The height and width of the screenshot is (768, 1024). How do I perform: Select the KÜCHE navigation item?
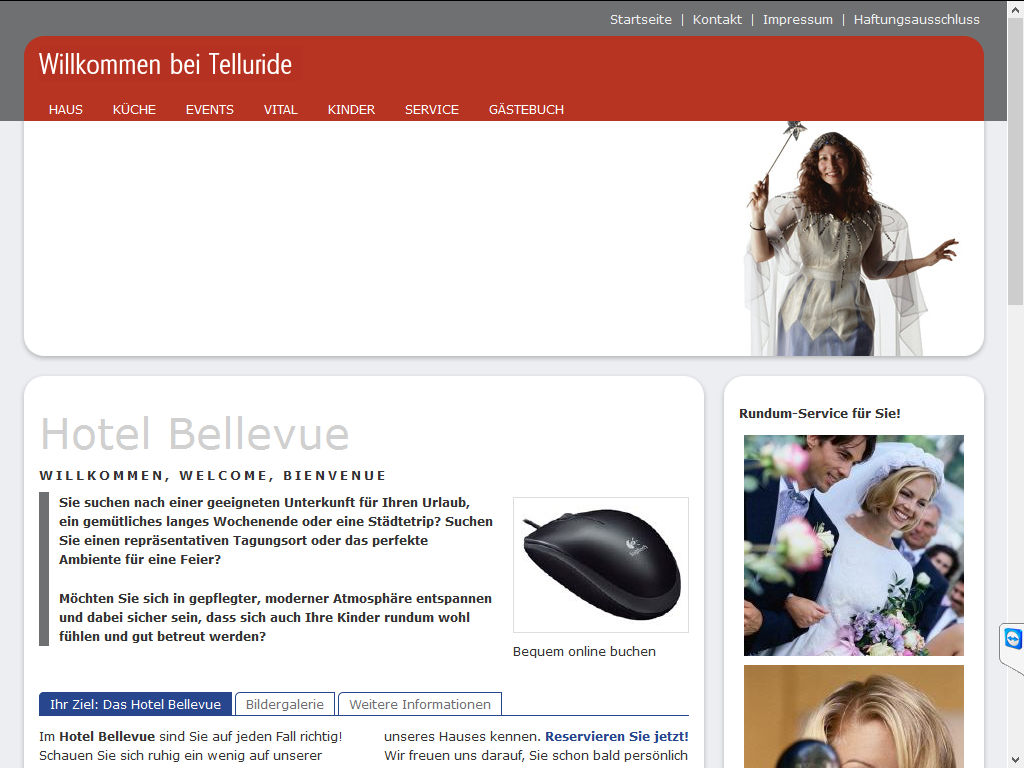[x=134, y=110]
